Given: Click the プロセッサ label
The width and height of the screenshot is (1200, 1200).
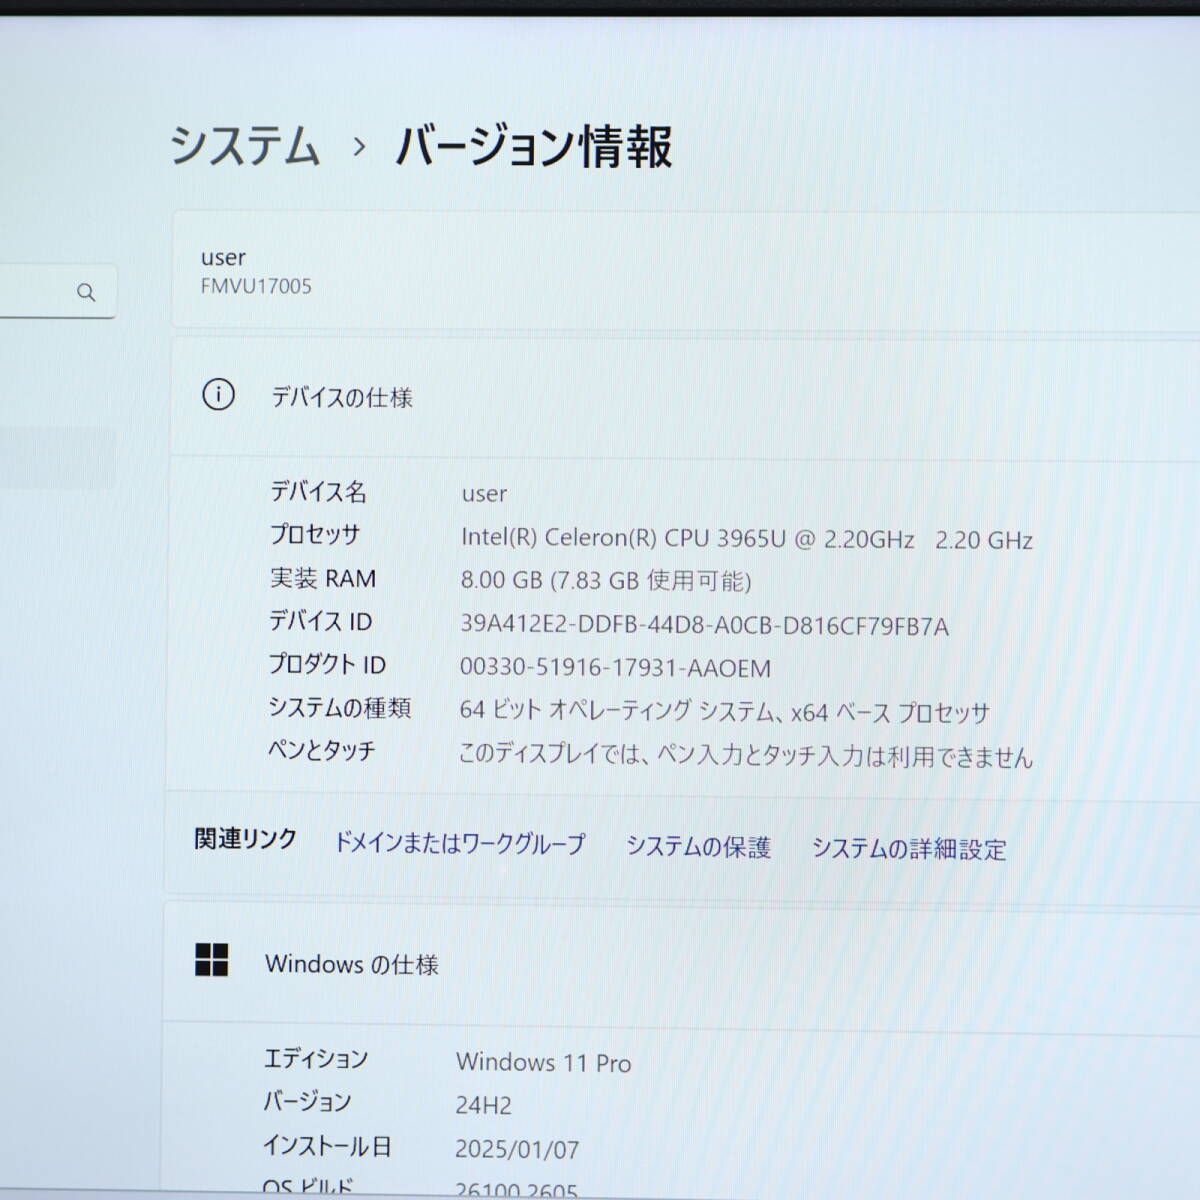Looking at the screenshot, I should click(x=314, y=534).
